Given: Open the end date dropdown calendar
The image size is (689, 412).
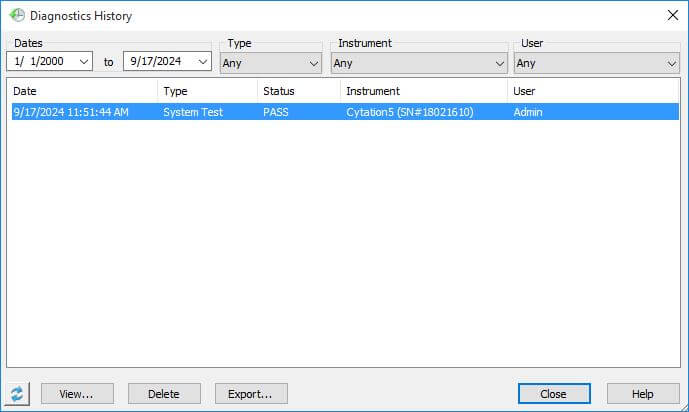Looking at the screenshot, I should pos(203,62).
